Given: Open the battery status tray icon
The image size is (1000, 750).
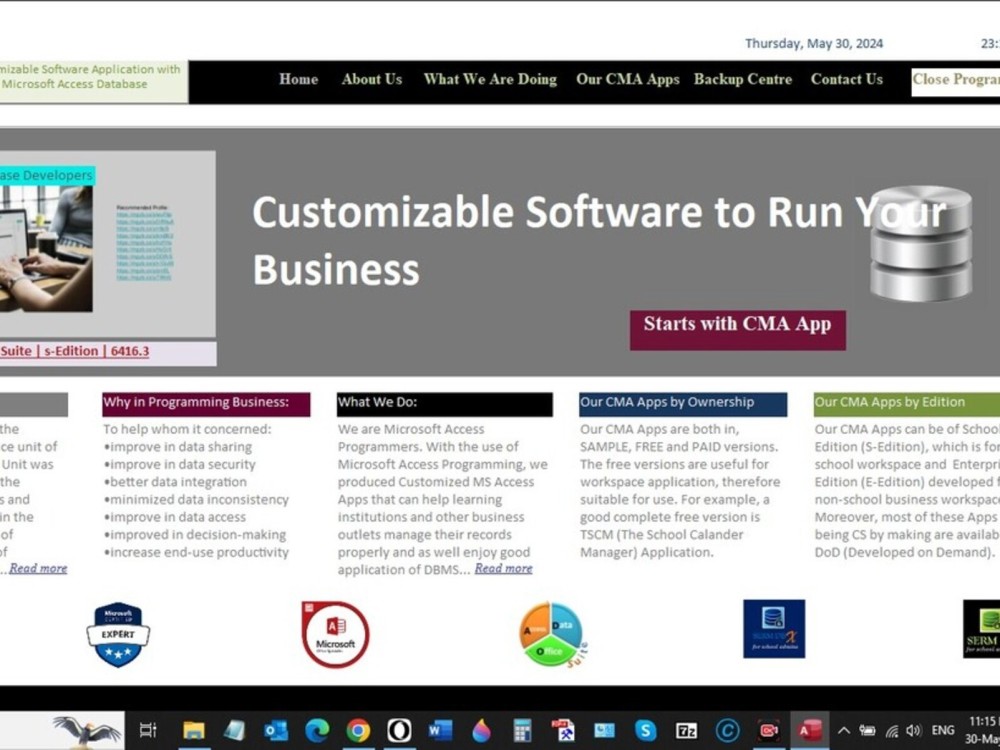Looking at the screenshot, I should click(867, 731).
